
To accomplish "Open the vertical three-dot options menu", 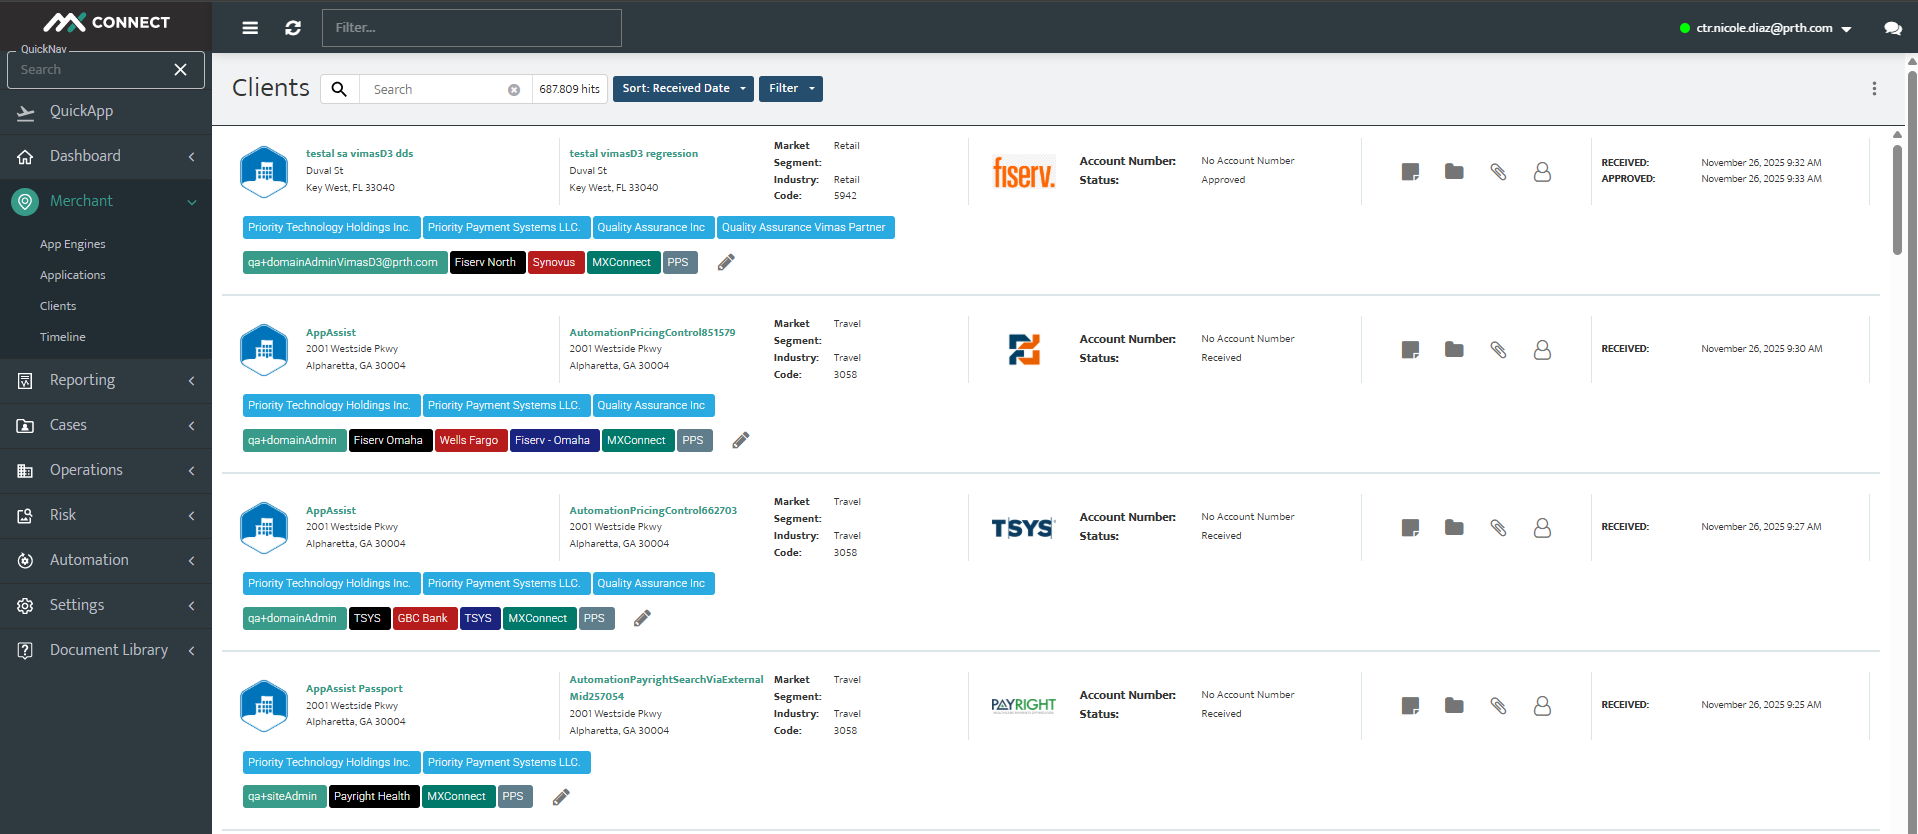I will 1874,89.
